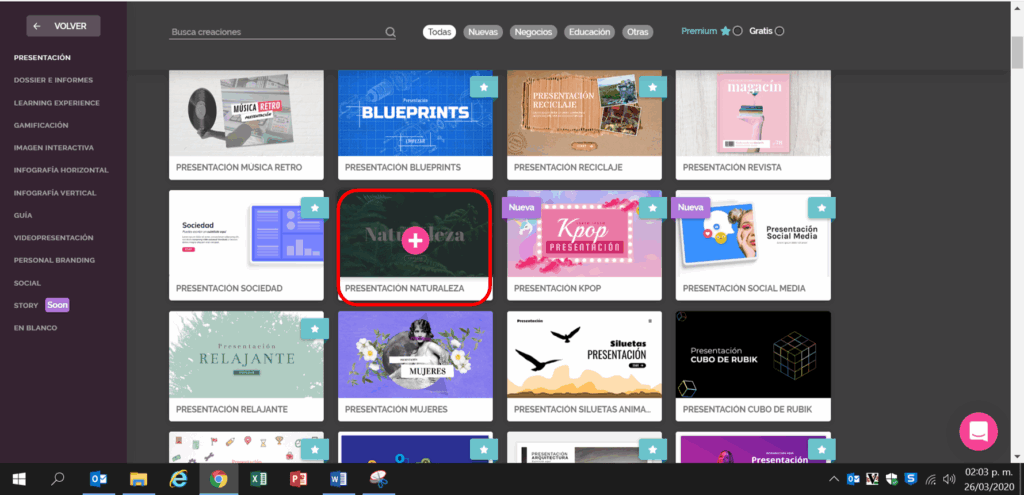Click star badge on Presentación Sociedad card
This screenshot has height=495, width=1024.
(x=314, y=207)
